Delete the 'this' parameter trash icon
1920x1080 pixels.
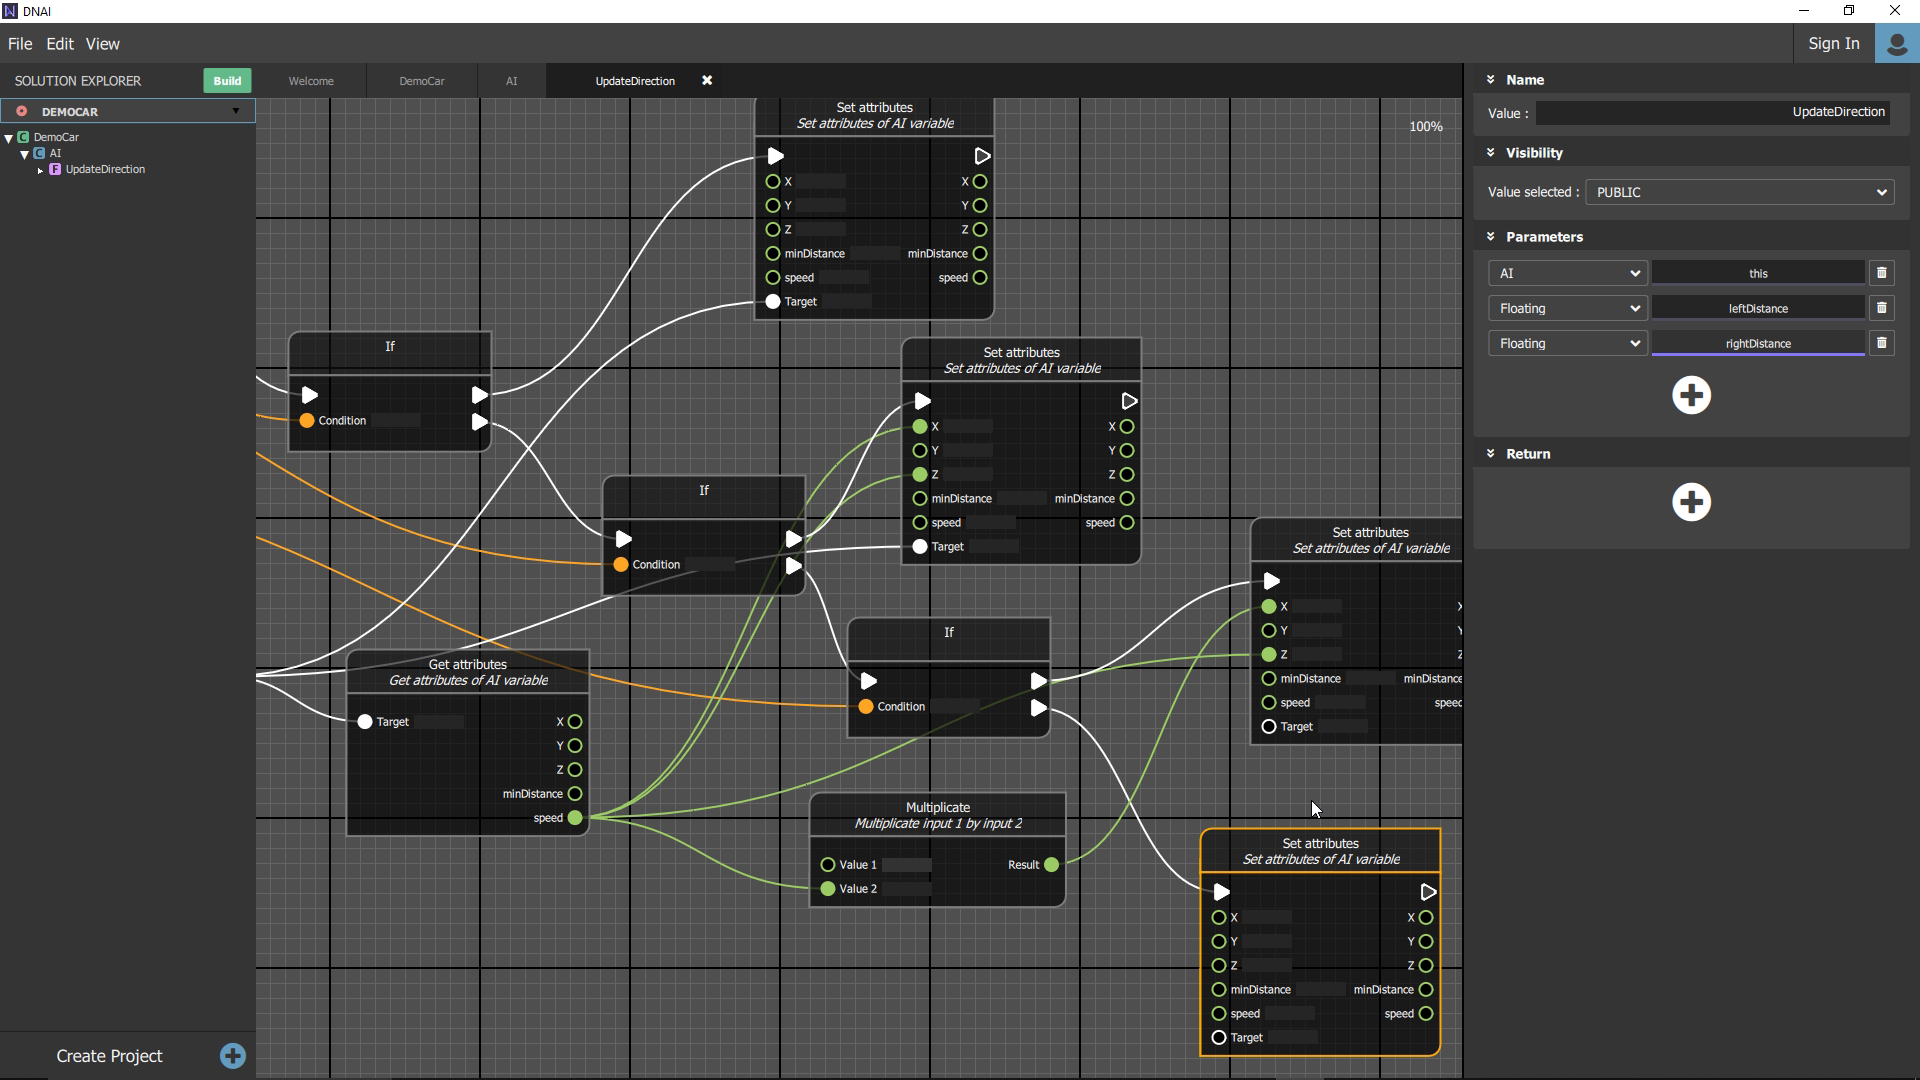tap(1881, 273)
